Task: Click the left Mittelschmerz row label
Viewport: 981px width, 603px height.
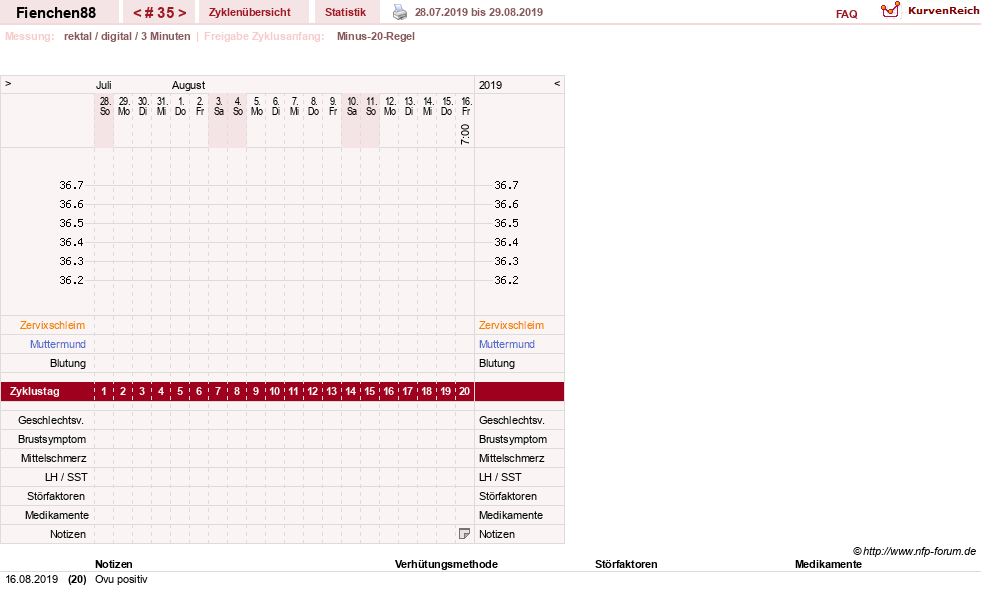Action: (x=54, y=459)
